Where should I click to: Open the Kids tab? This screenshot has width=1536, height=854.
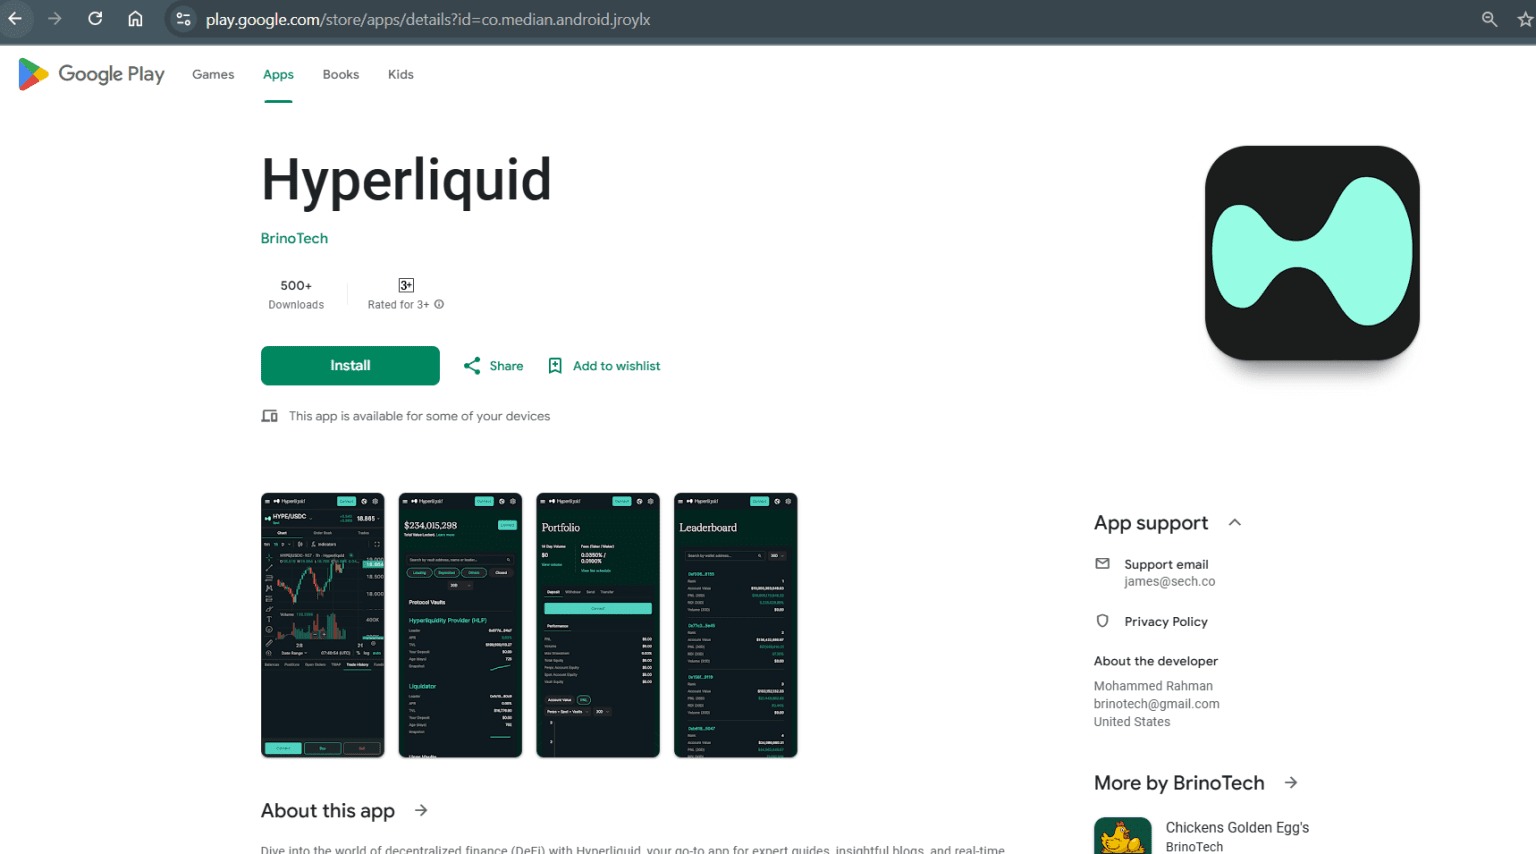tap(400, 75)
